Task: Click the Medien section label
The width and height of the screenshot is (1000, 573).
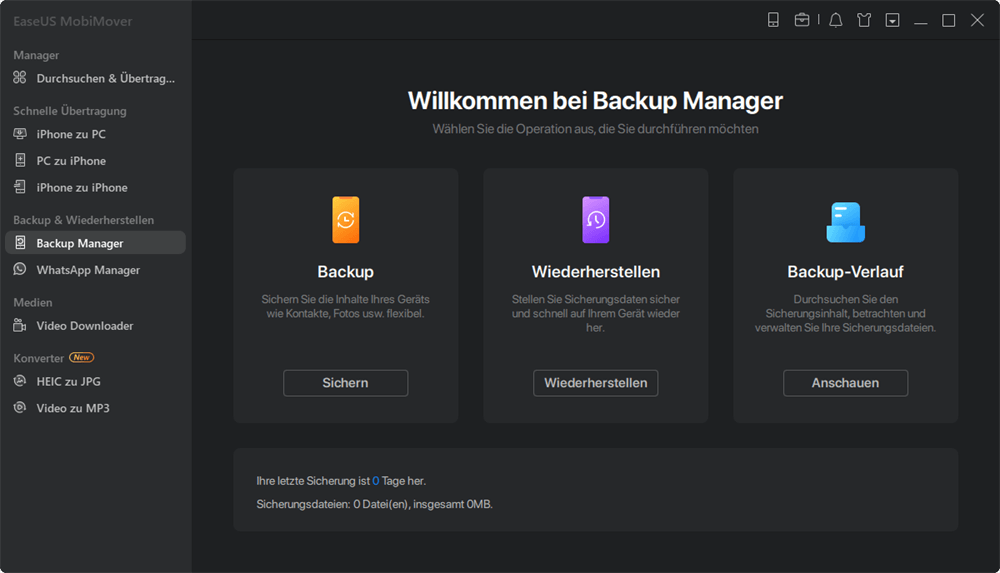Action: pos(33,302)
